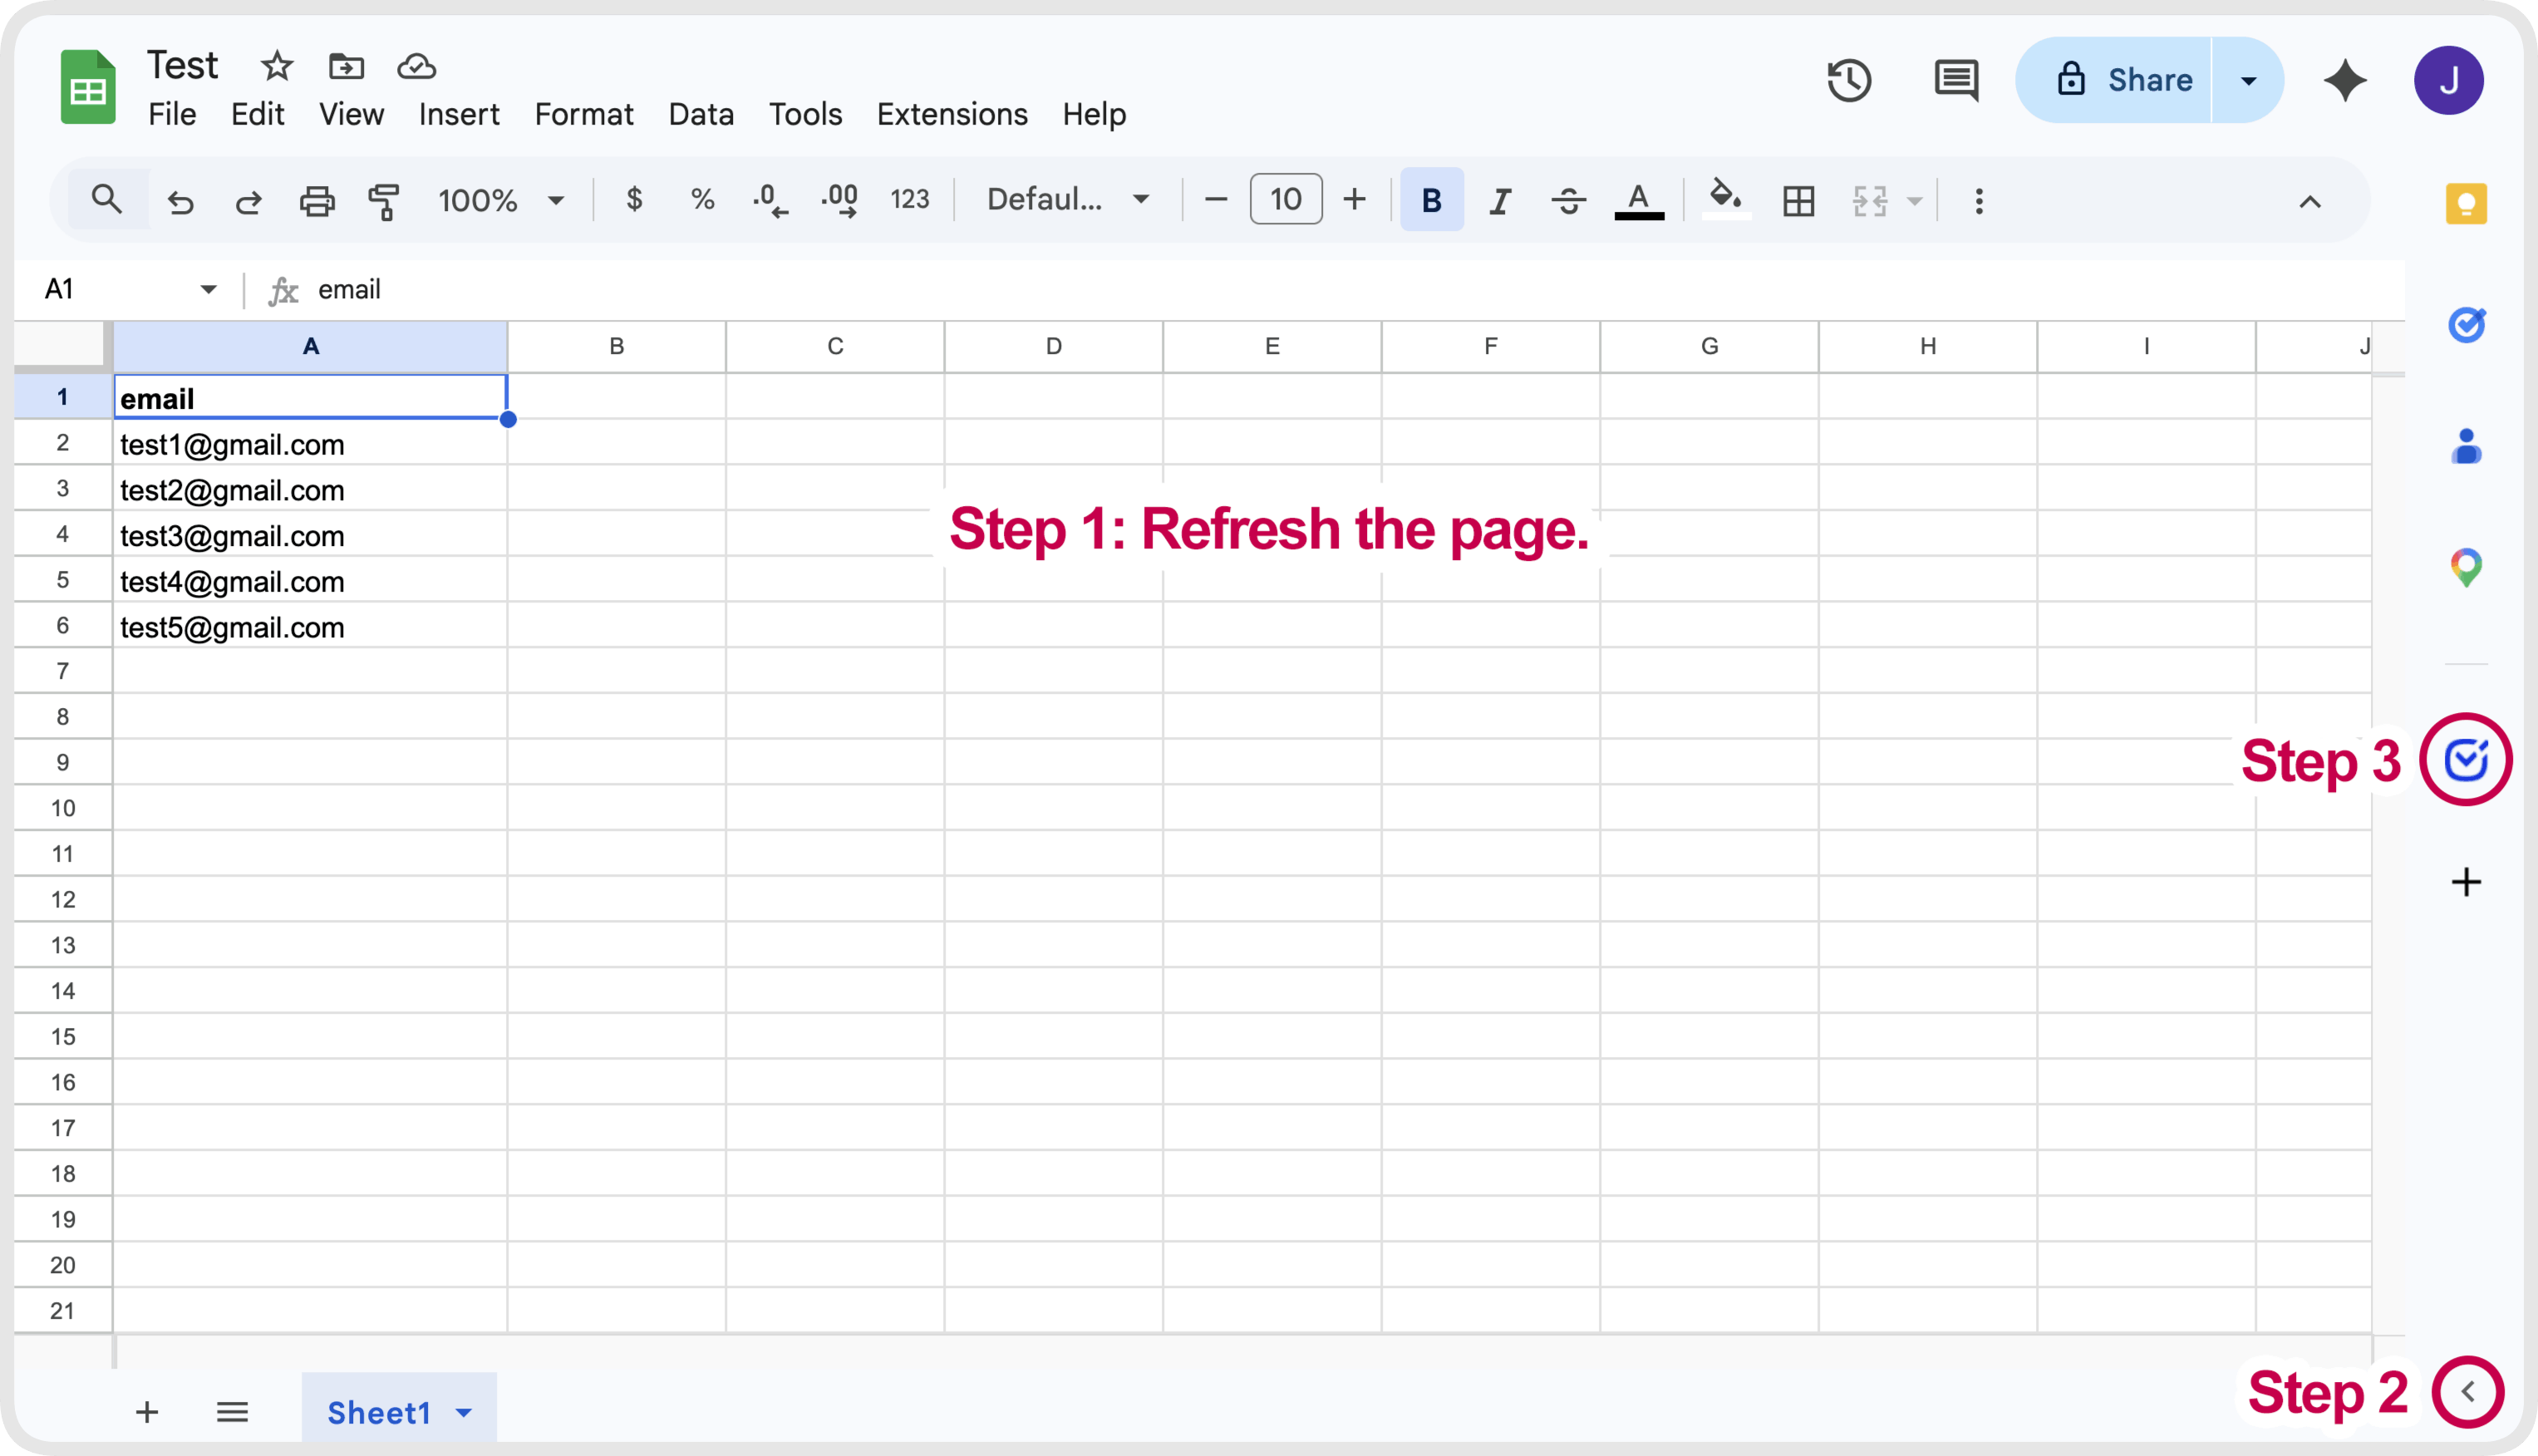Open Google Maps from the sidebar
2538x1456 pixels.
[x=2466, y=567]
